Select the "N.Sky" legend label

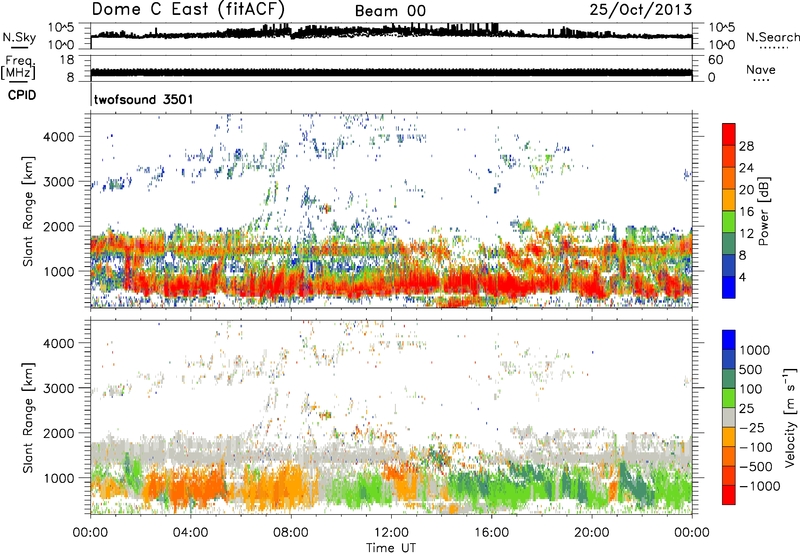tap(19, 37)
